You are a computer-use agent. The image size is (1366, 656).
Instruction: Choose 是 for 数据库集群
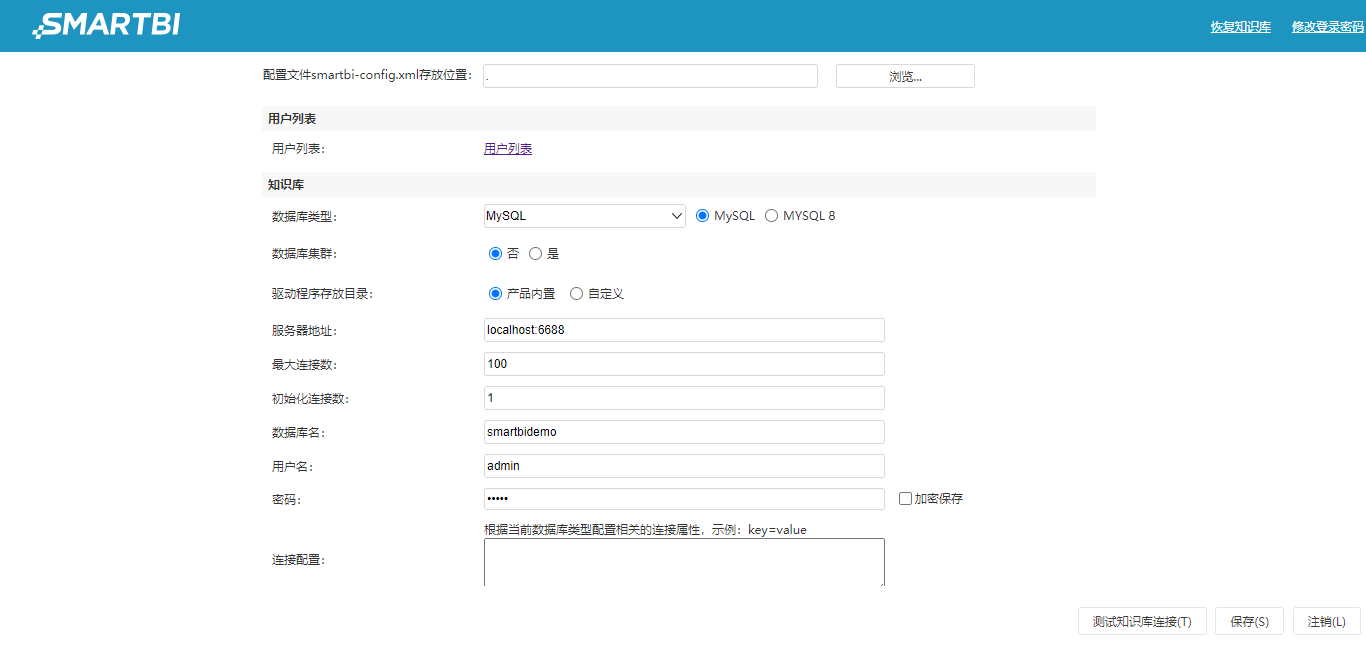tap(535, 254)
